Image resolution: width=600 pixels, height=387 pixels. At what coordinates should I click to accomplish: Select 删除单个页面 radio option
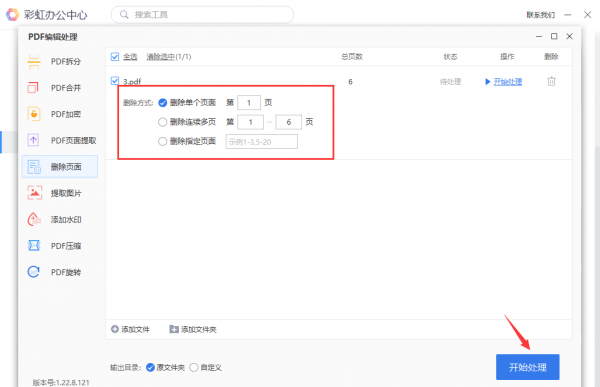tap(163, 103)
